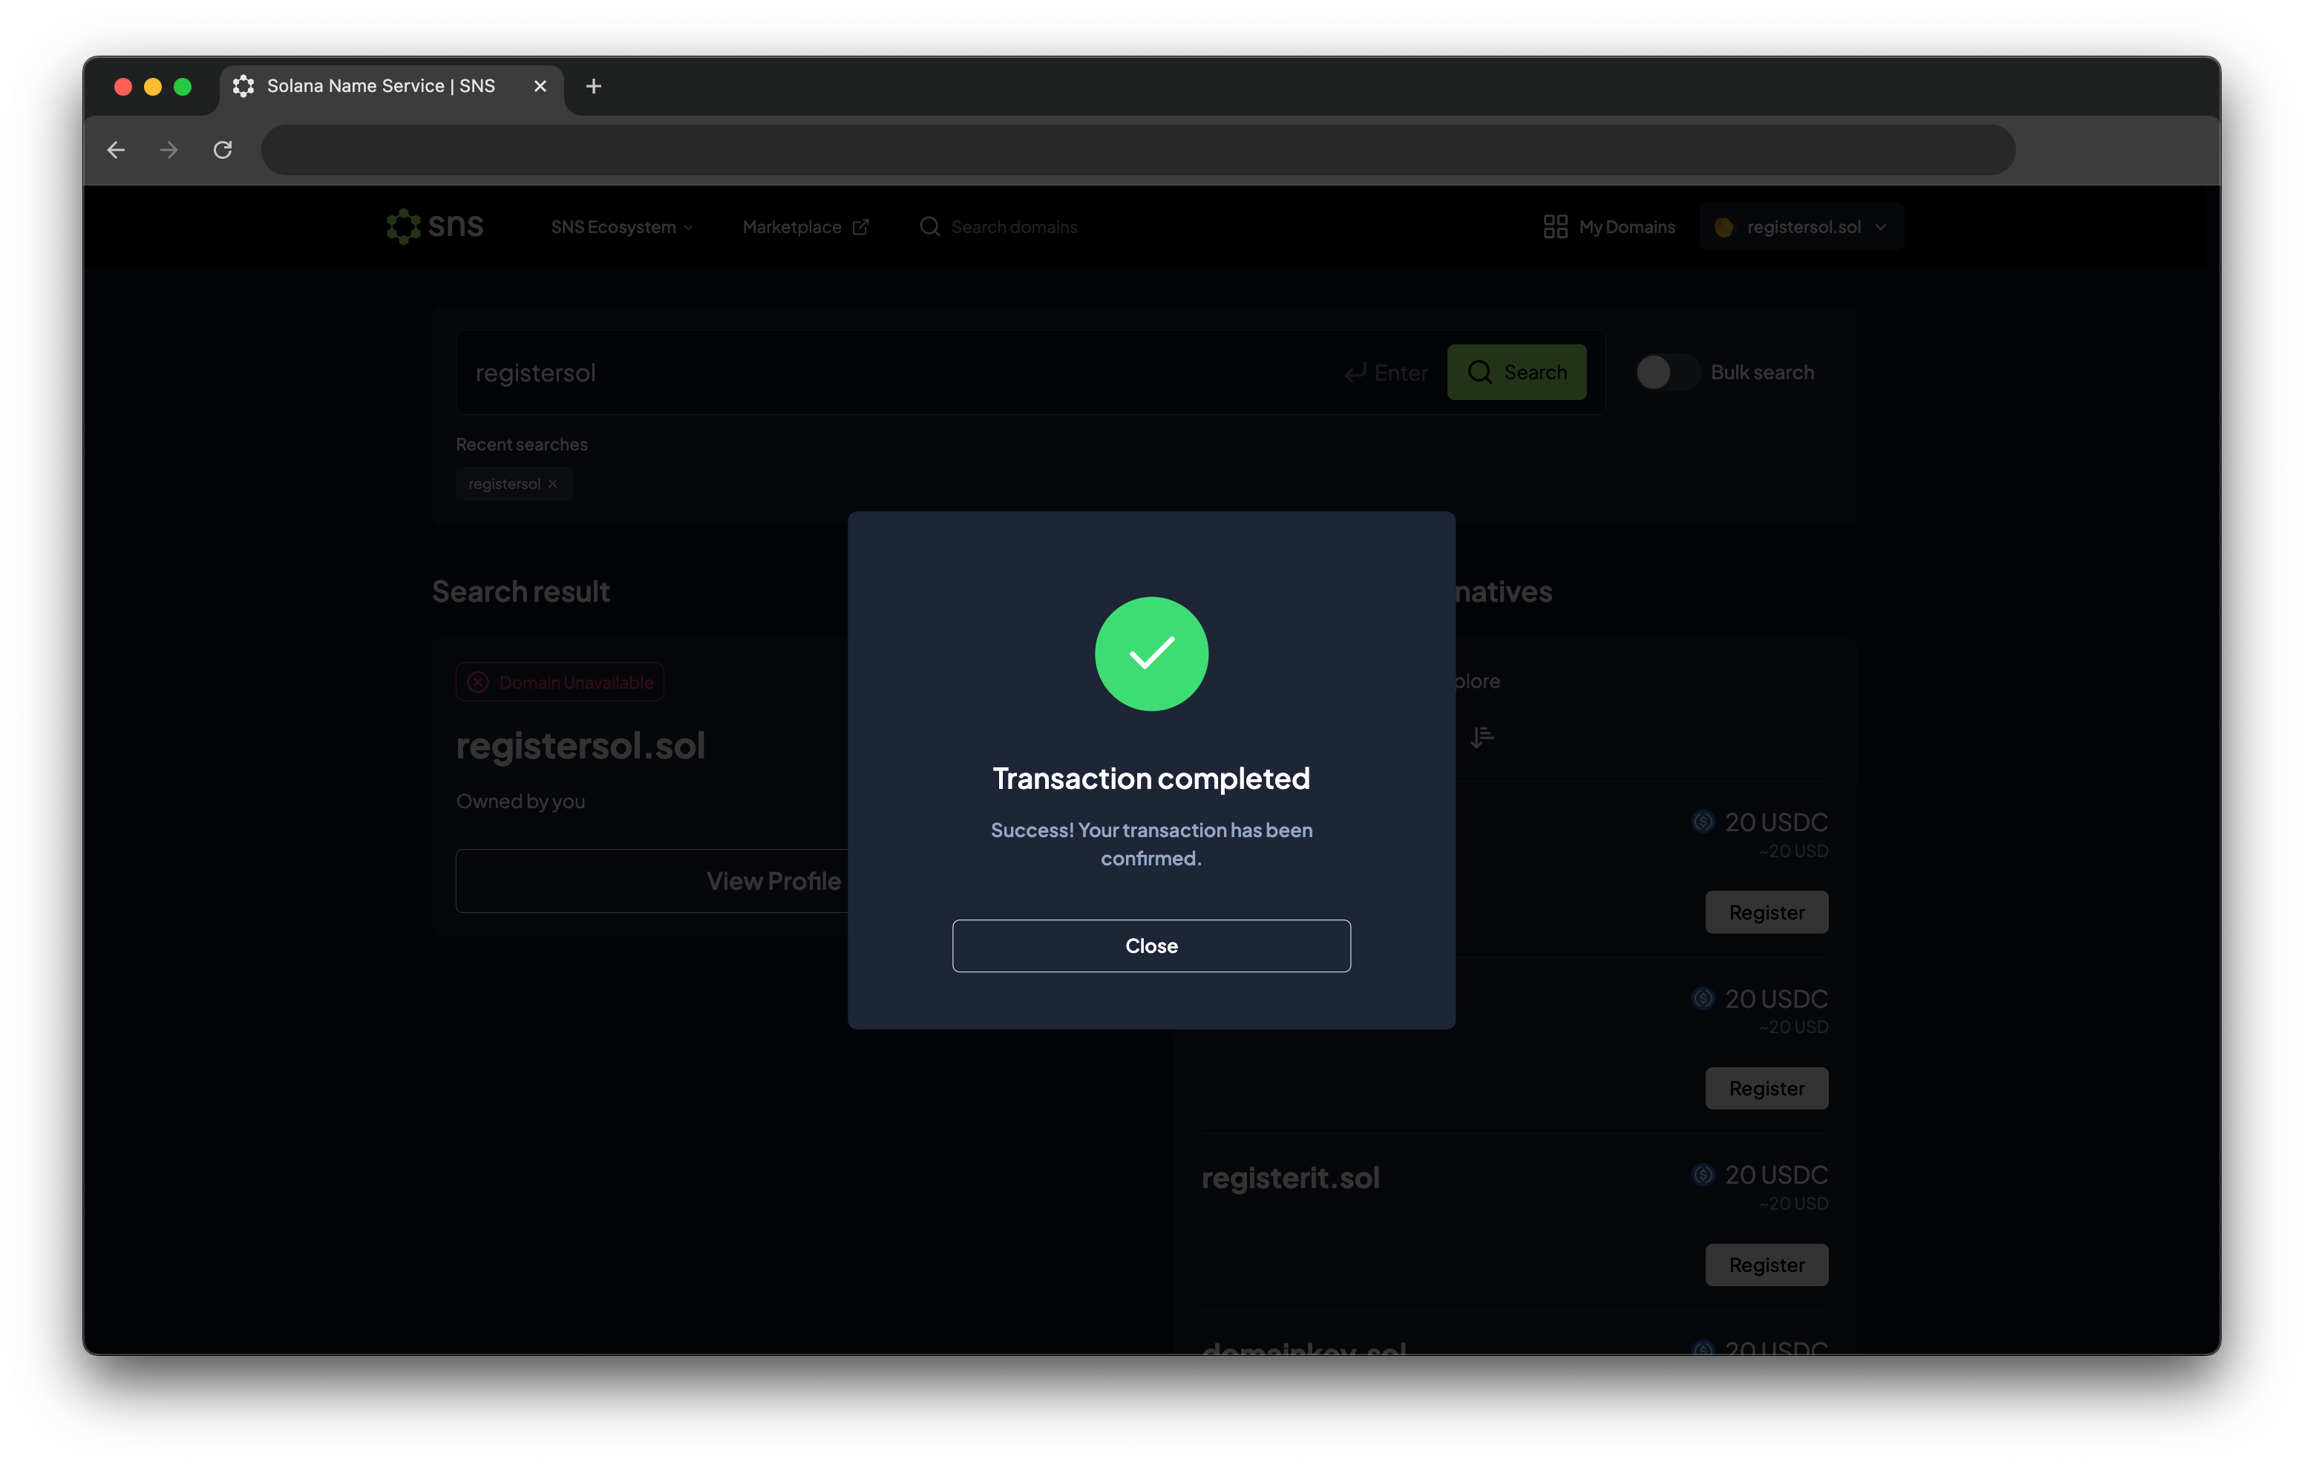Click the browser address bar
The height and width of the screenshot is (1465, 2304).
pyautogui.click(x=1137, y=150)
